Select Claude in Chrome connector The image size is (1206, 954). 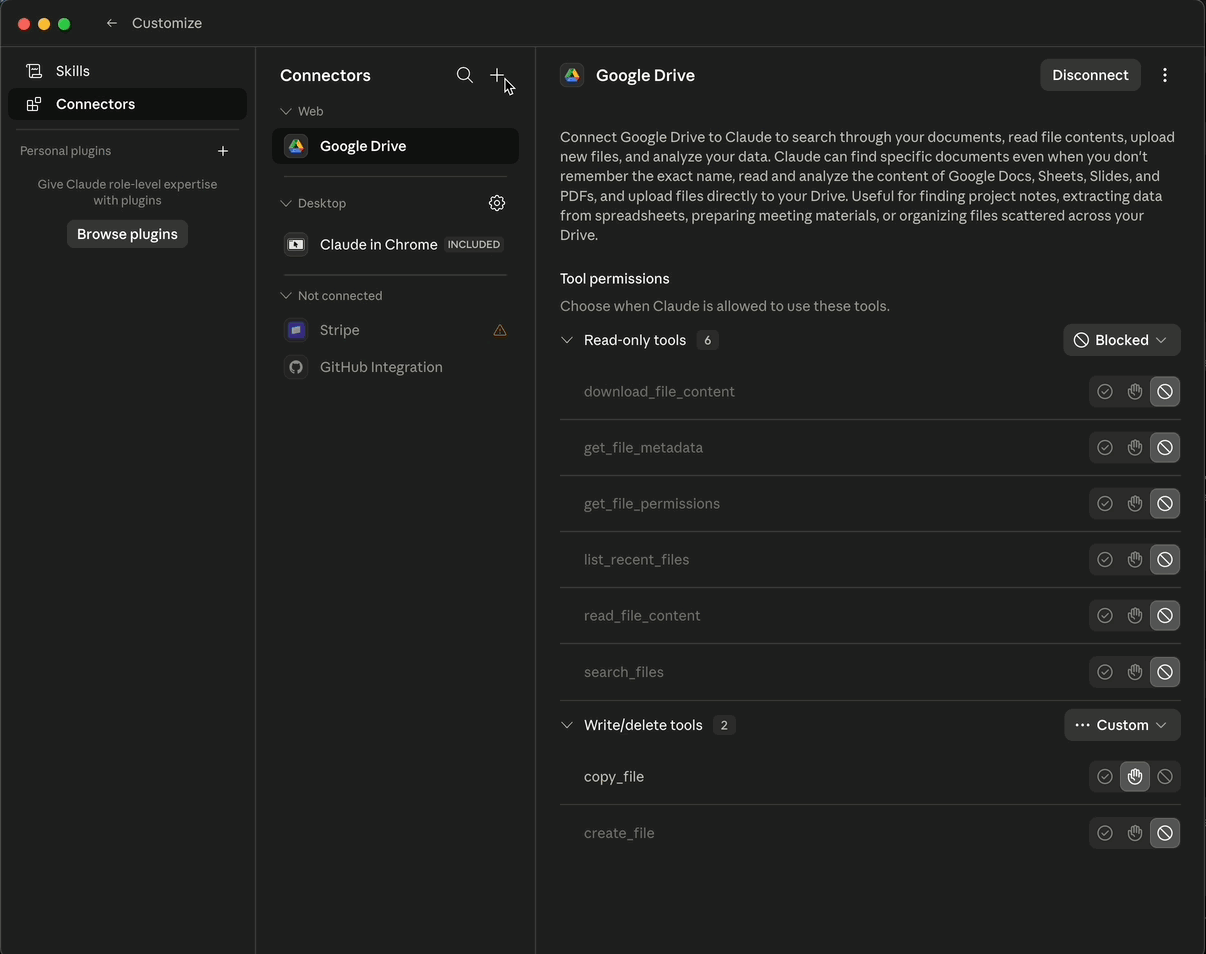tap(395, 244)
